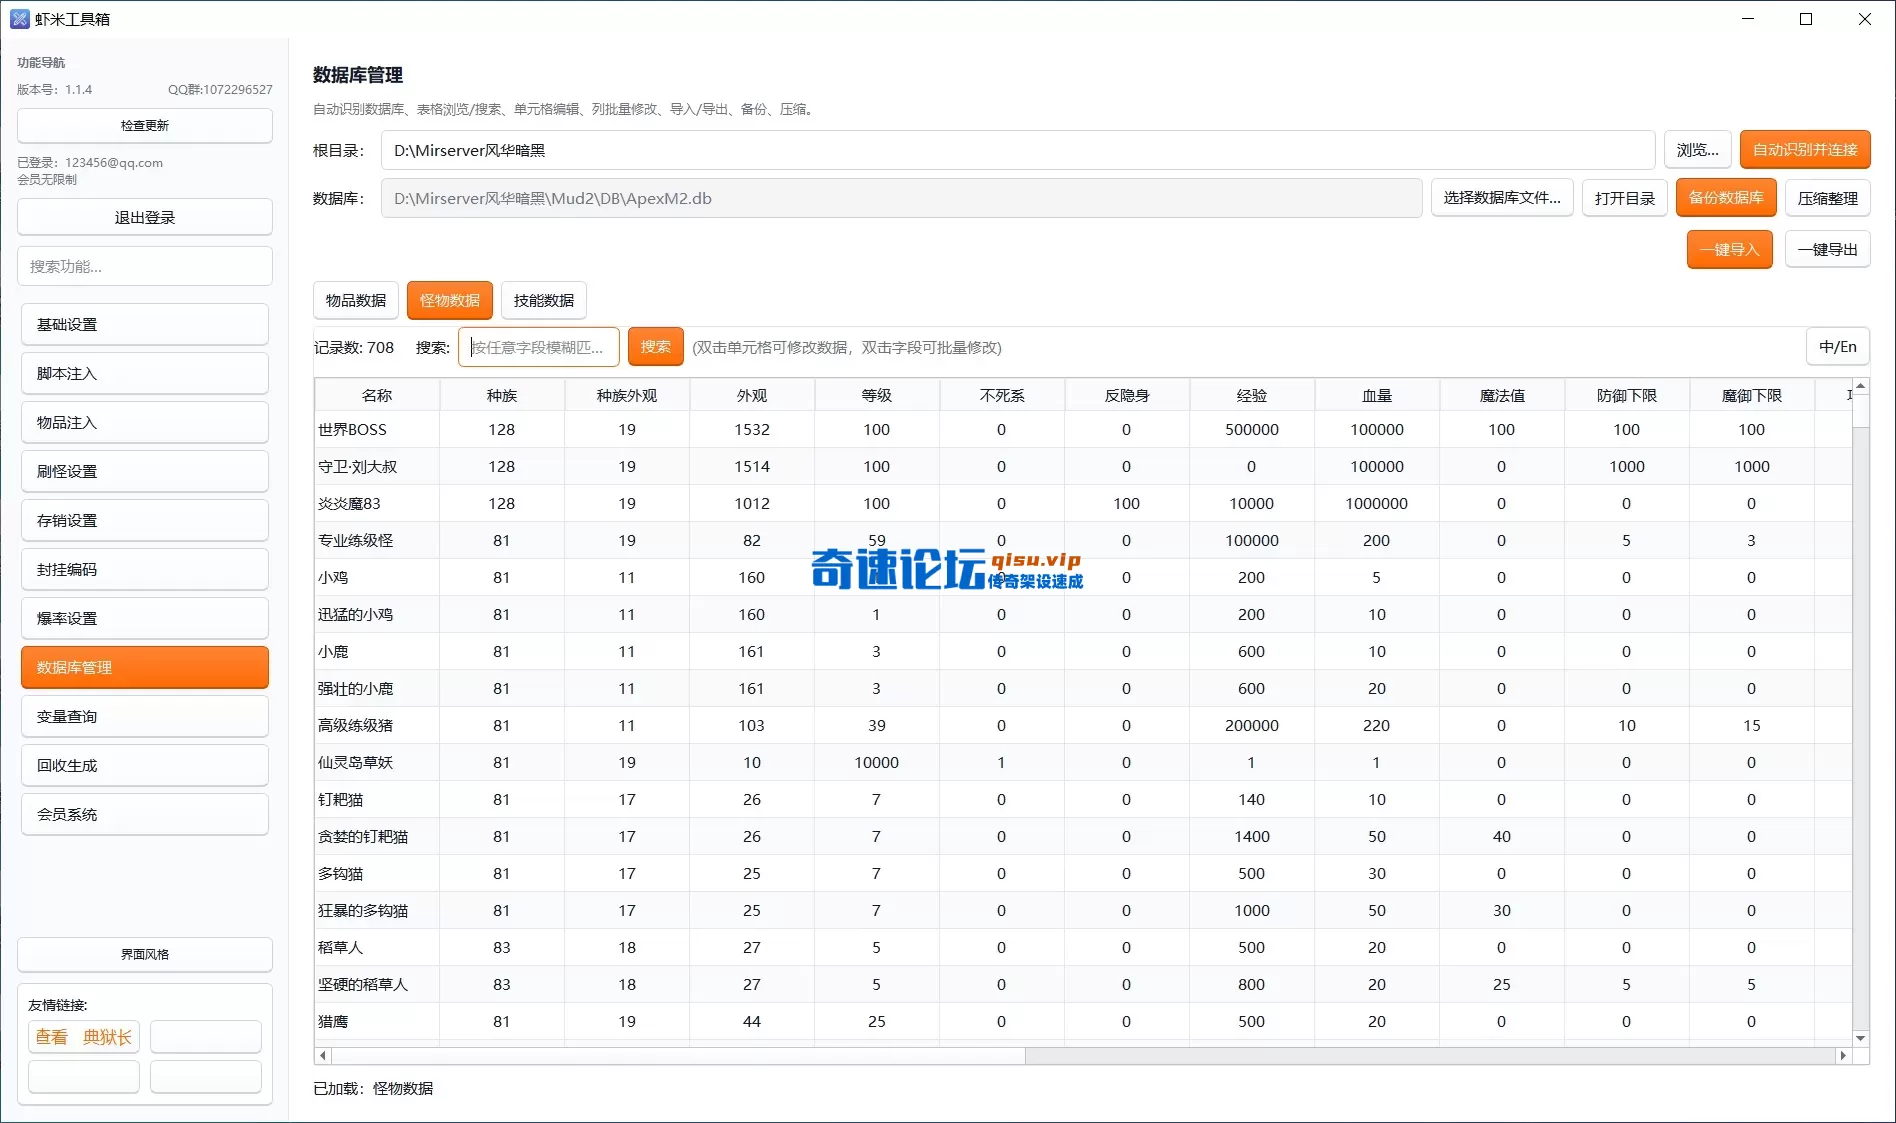Open 变量查询 in the sidebar
The image size is (1896, 1123).
[x=144, y=716]
